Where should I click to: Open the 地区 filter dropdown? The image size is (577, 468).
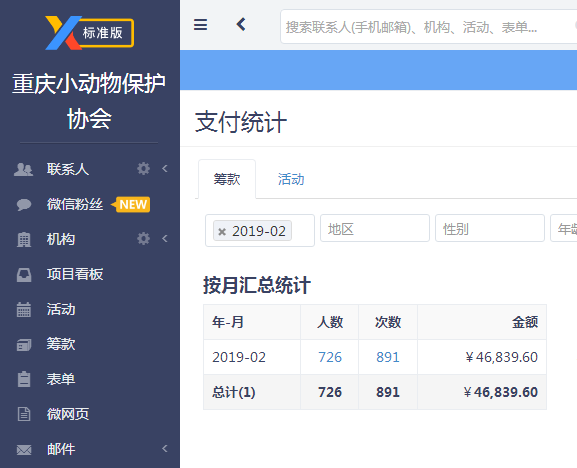click(x=375, y=228)
